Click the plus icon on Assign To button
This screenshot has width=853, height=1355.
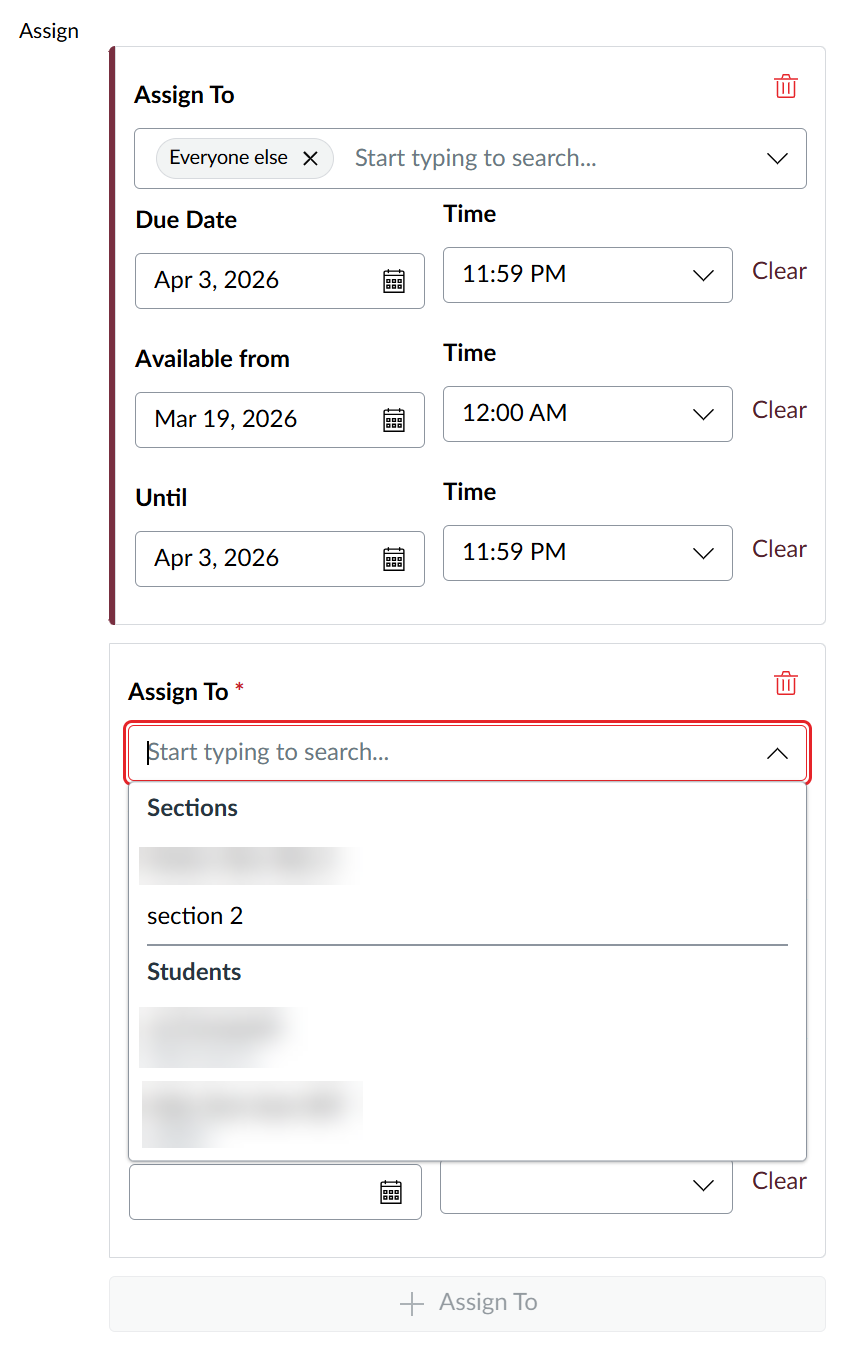click(x=411, y=1302)
